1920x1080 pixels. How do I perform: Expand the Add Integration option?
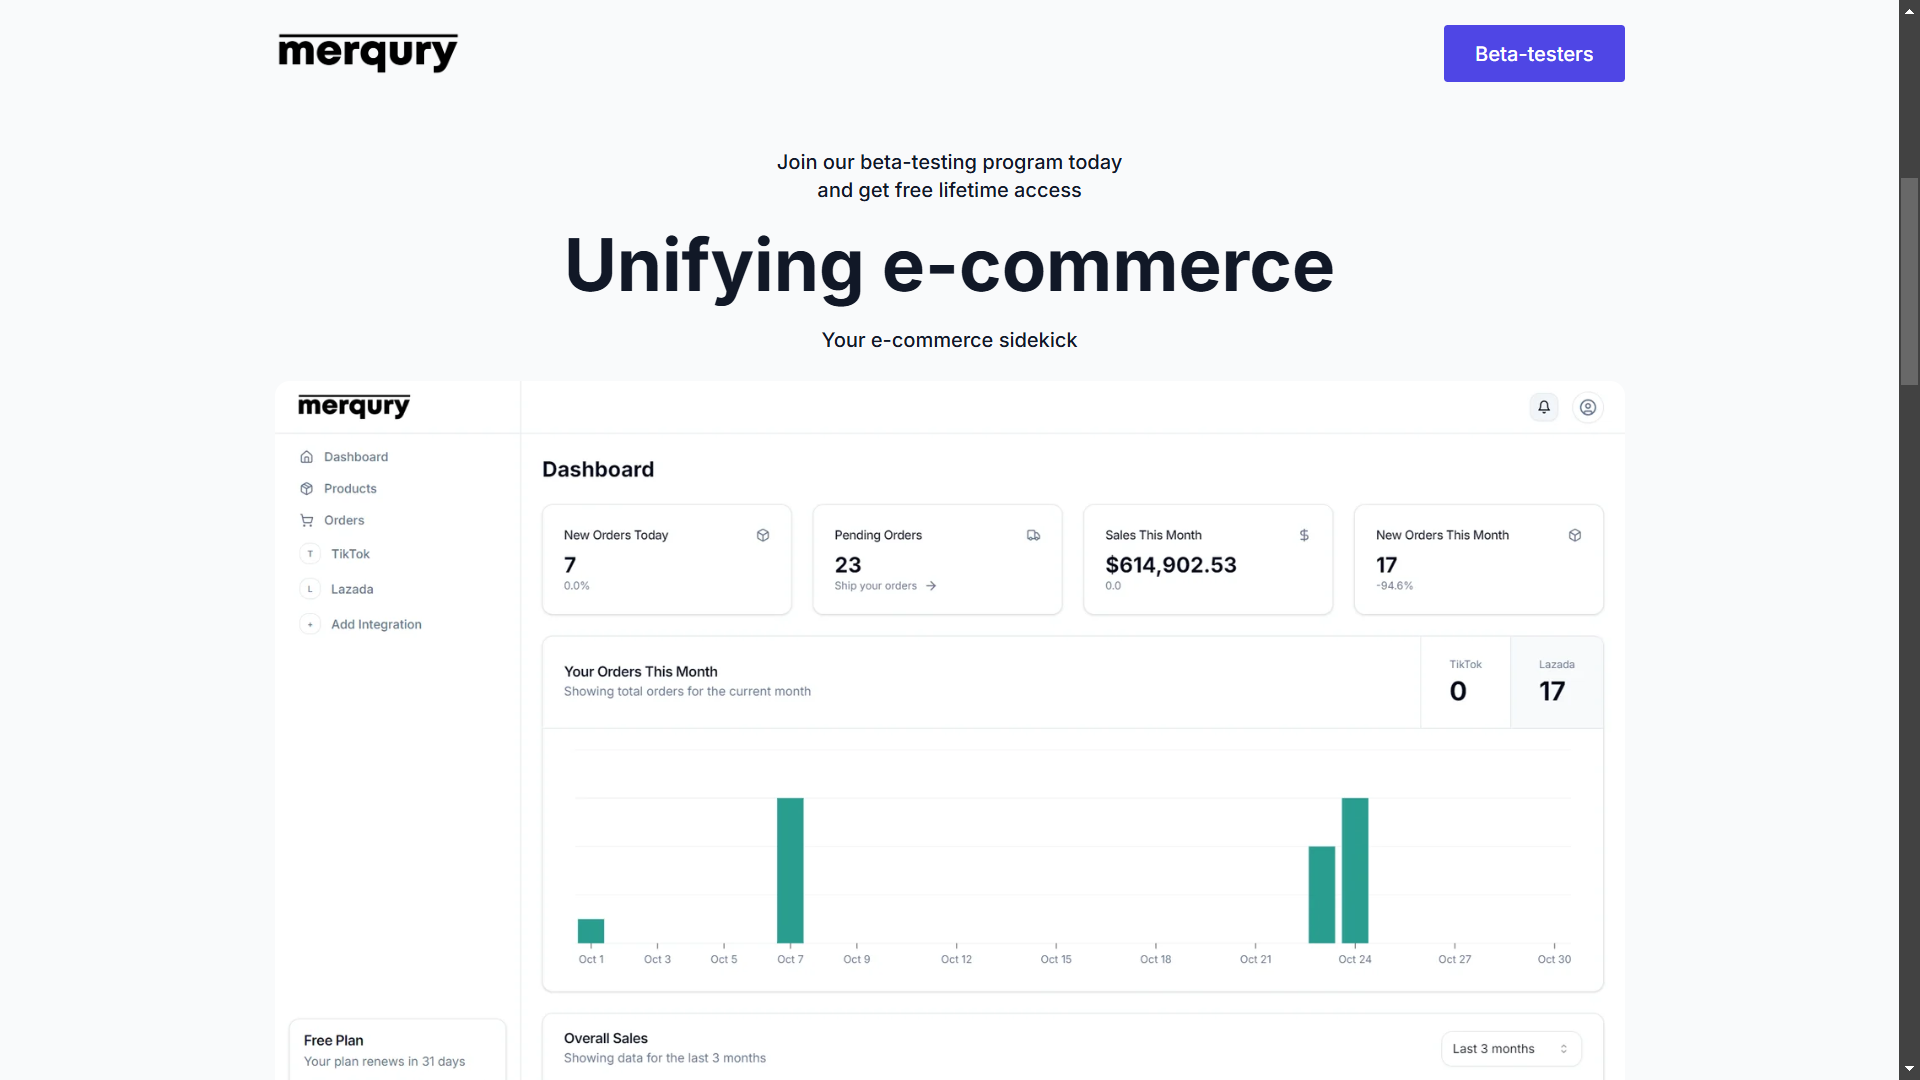pyautogui.click(x=375, y=624)
